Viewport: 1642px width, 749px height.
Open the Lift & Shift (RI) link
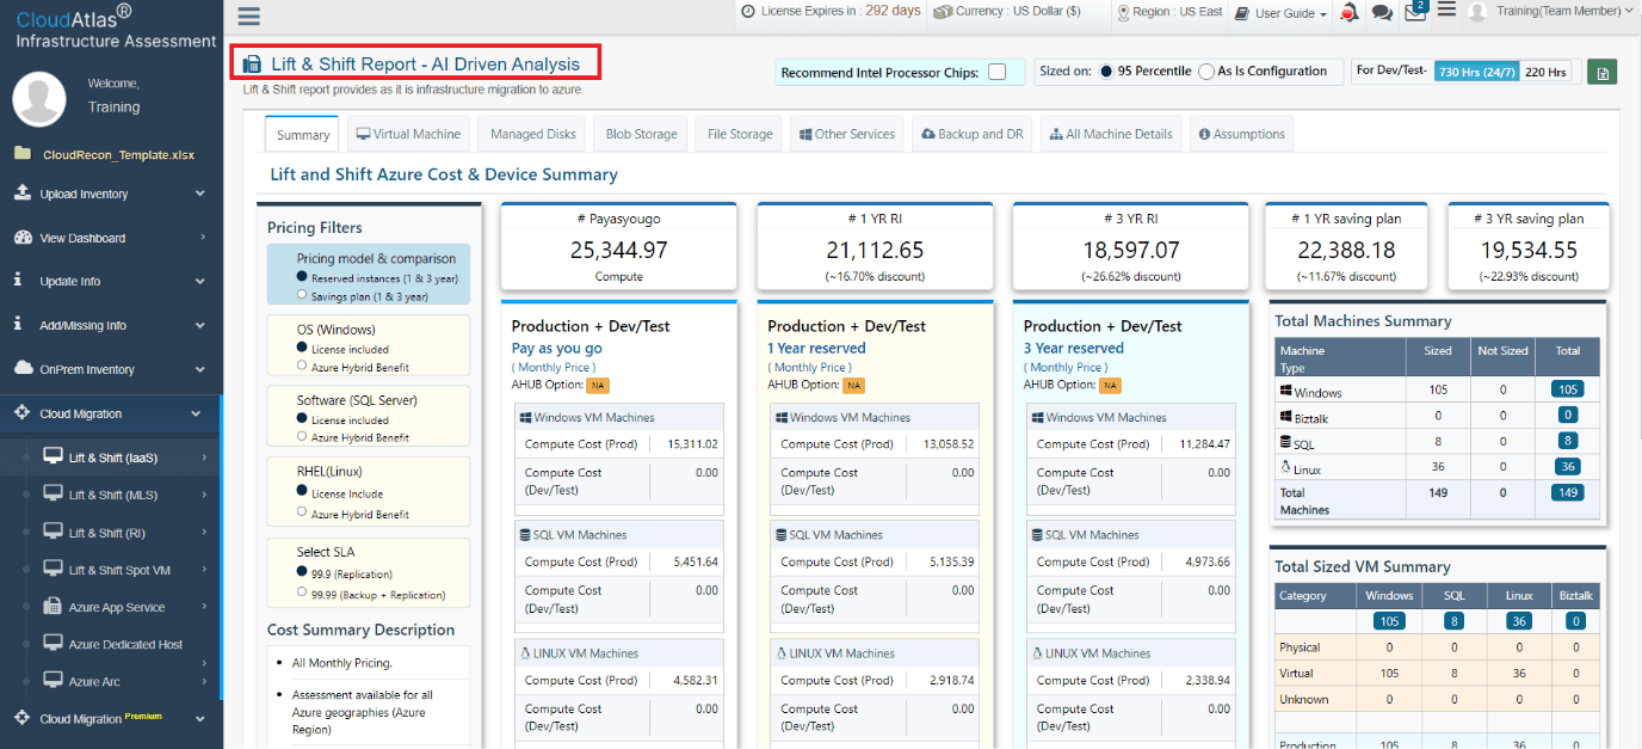coord(107,533)
